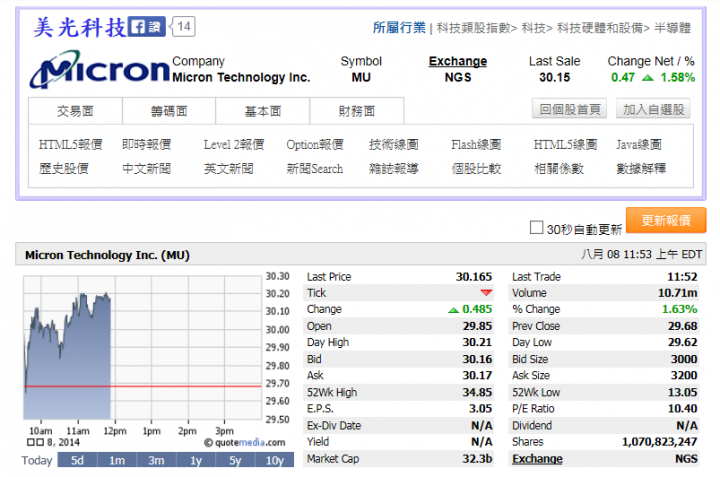Click the quotemedia.com credit link

click(x=245, y=443)
